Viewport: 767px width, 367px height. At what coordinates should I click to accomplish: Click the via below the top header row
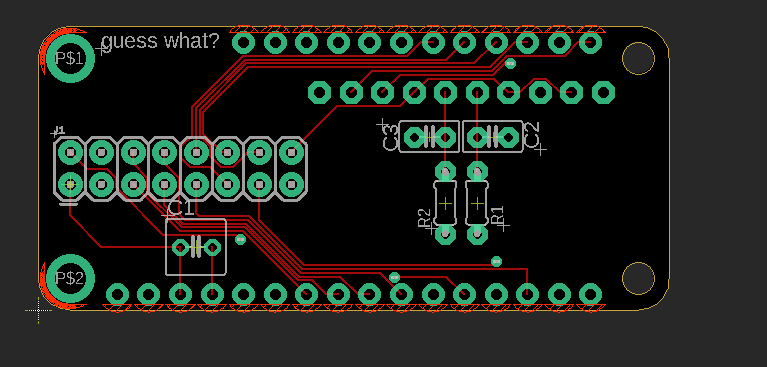pyautogui.click(x=510, y=63)
